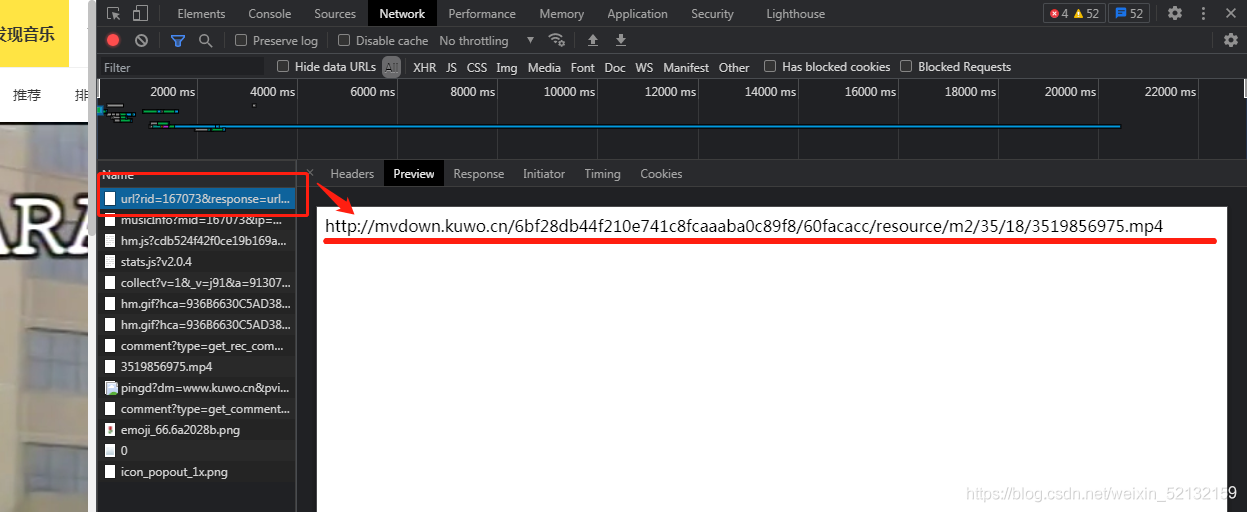The image size is (1247, 512).
Task: Select the Preview tab of request
Action: point(413,173)
